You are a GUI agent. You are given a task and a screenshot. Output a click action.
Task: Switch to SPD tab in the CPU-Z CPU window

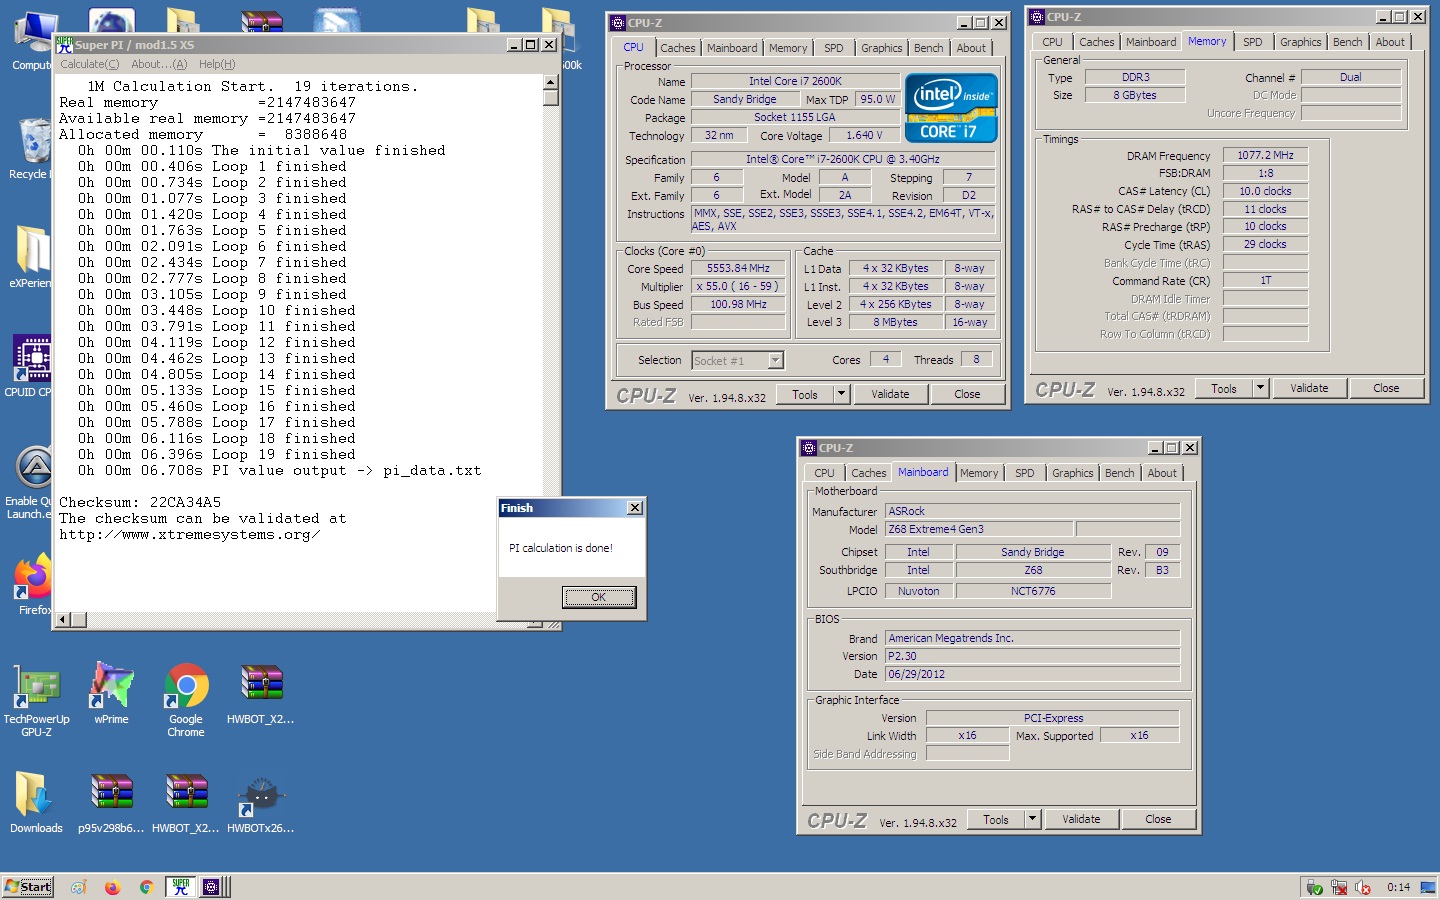(x=833, y=48)
